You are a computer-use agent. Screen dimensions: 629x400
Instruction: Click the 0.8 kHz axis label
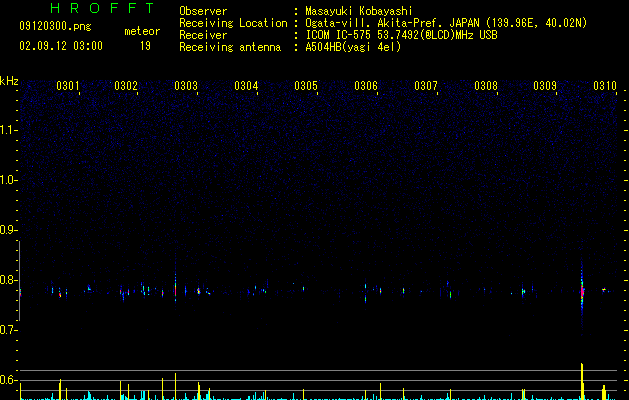point(8,280)
